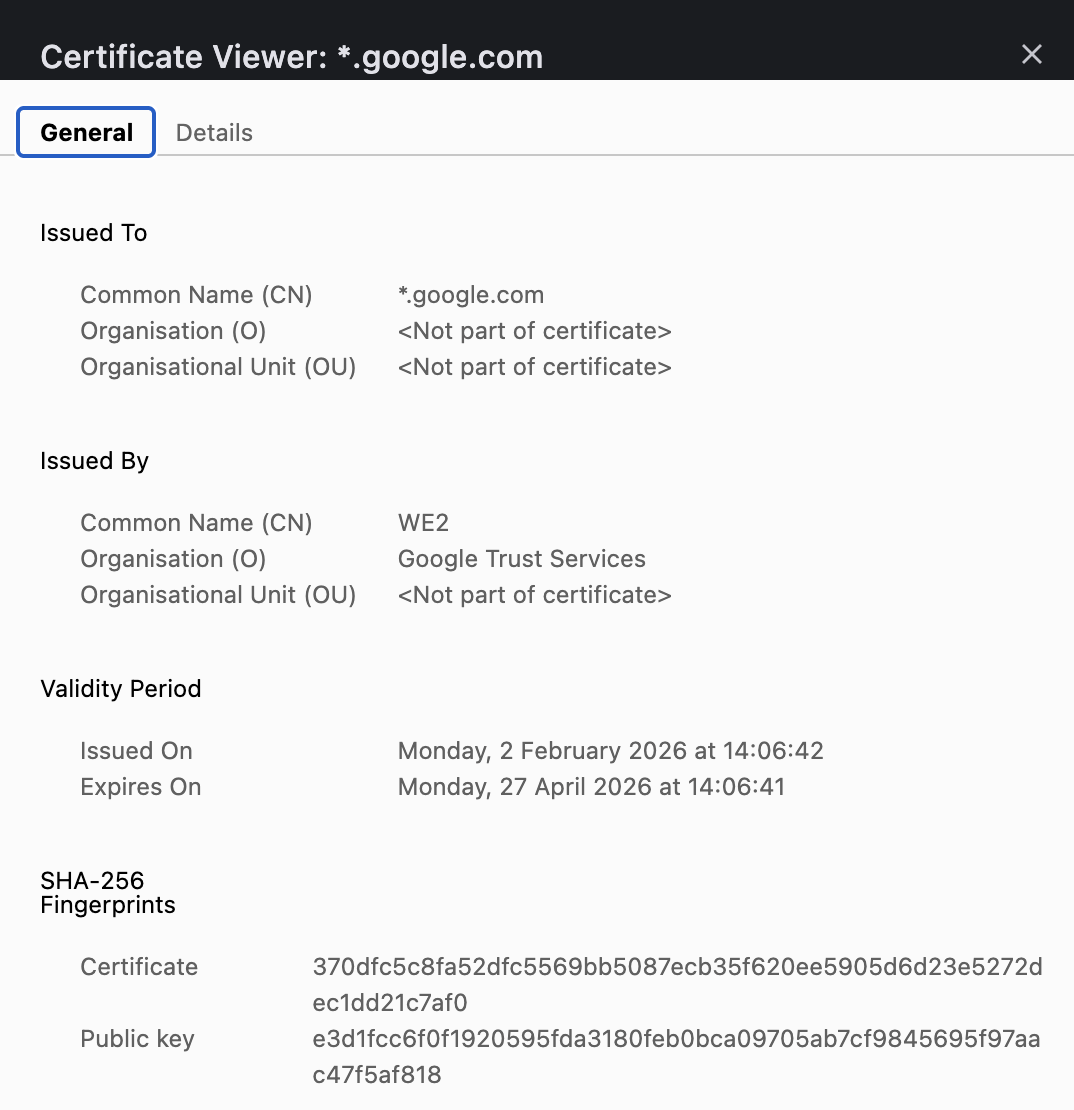Click the Issued To section heading

pyautogui.click(x=93, y=232)
